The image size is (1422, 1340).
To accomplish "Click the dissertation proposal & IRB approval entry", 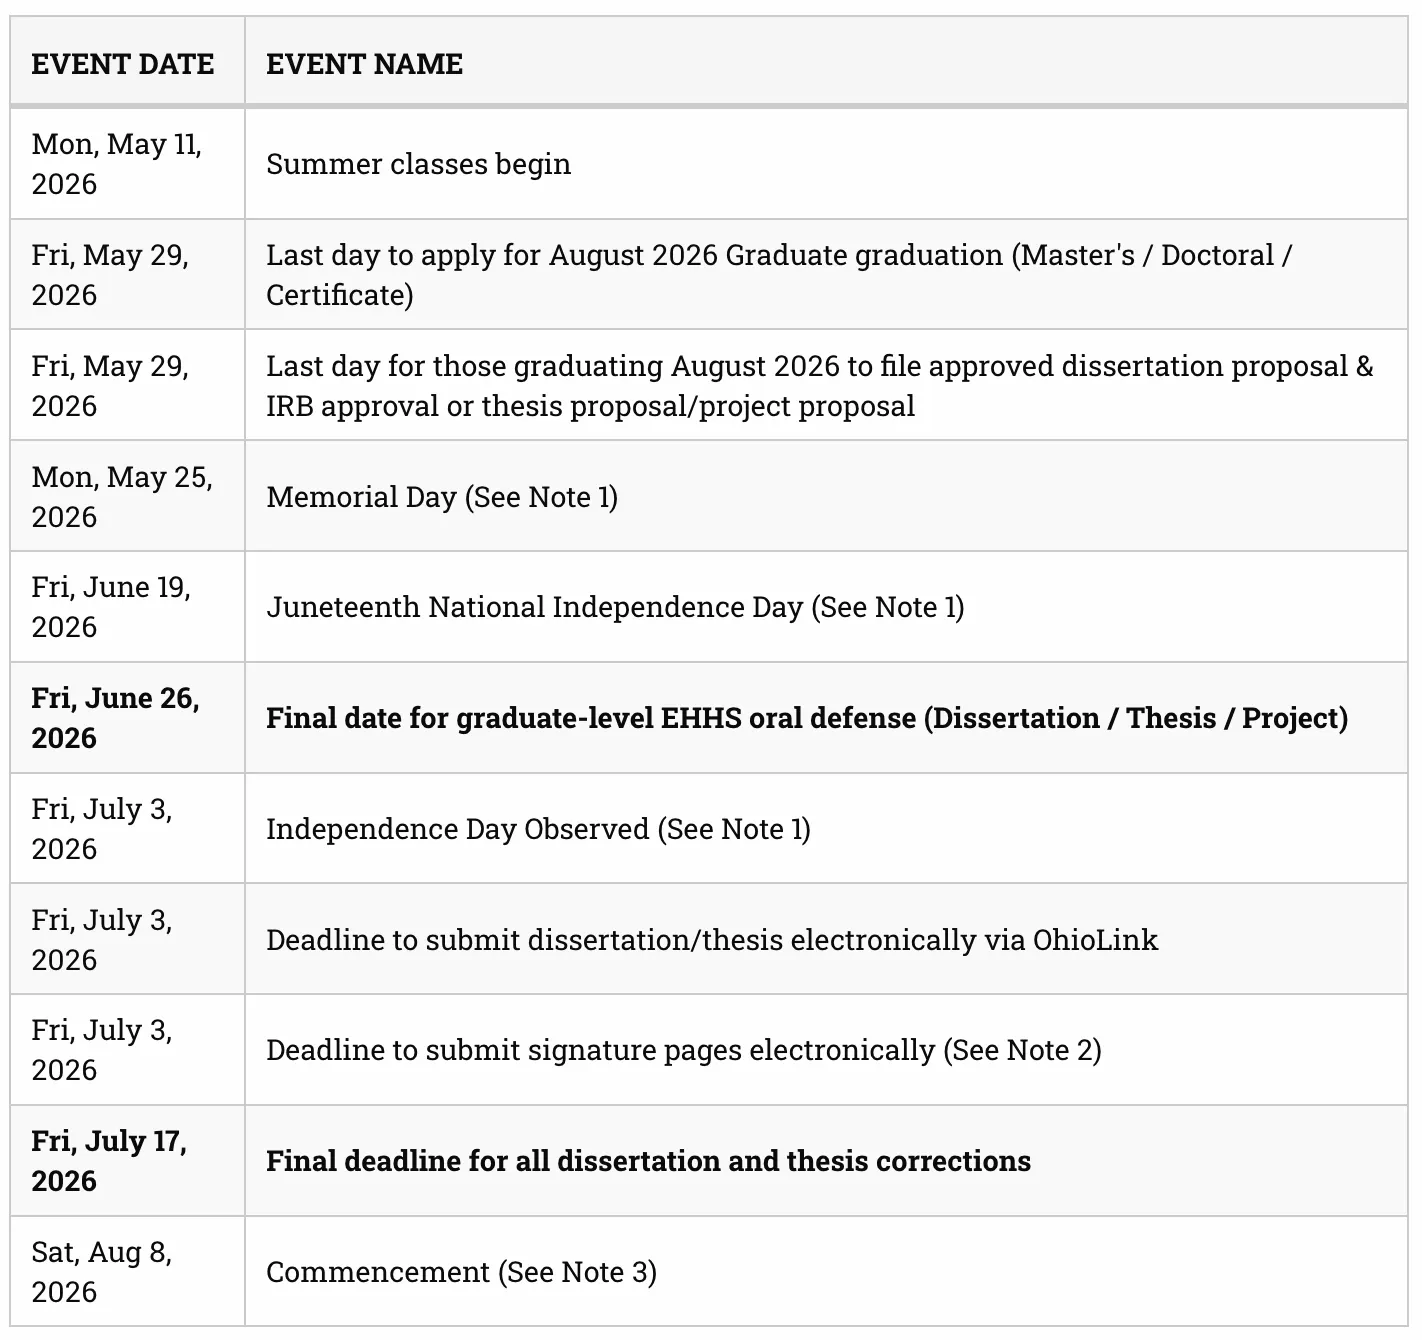I will coord(819,386).
